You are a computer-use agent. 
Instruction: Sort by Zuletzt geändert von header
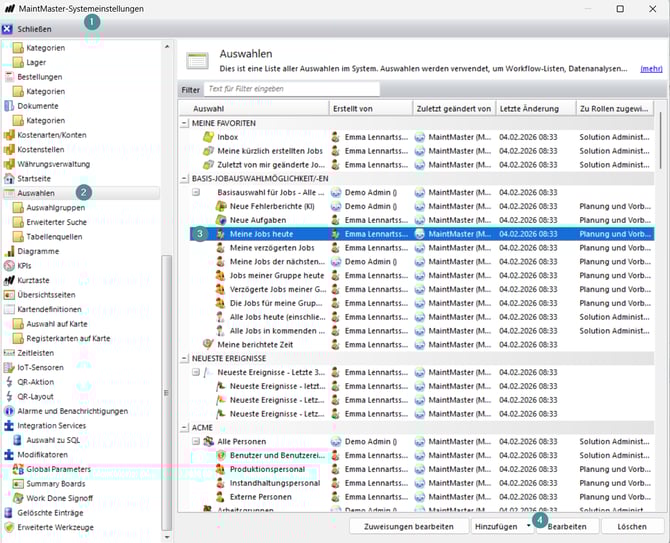[454, 109]
